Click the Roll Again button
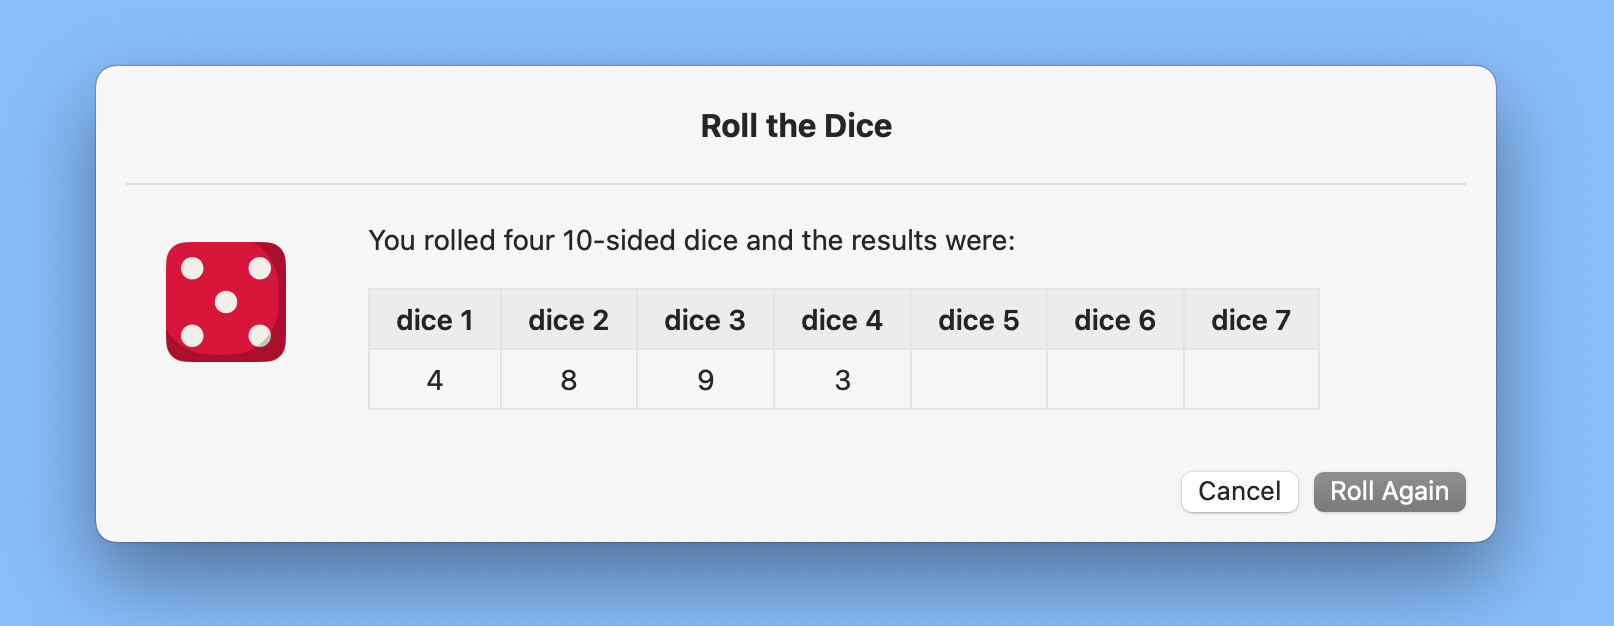 pos(1389,491)
